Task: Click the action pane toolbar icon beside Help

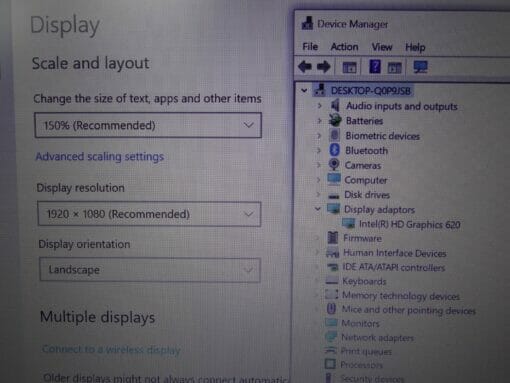Action: pos(395,68)
